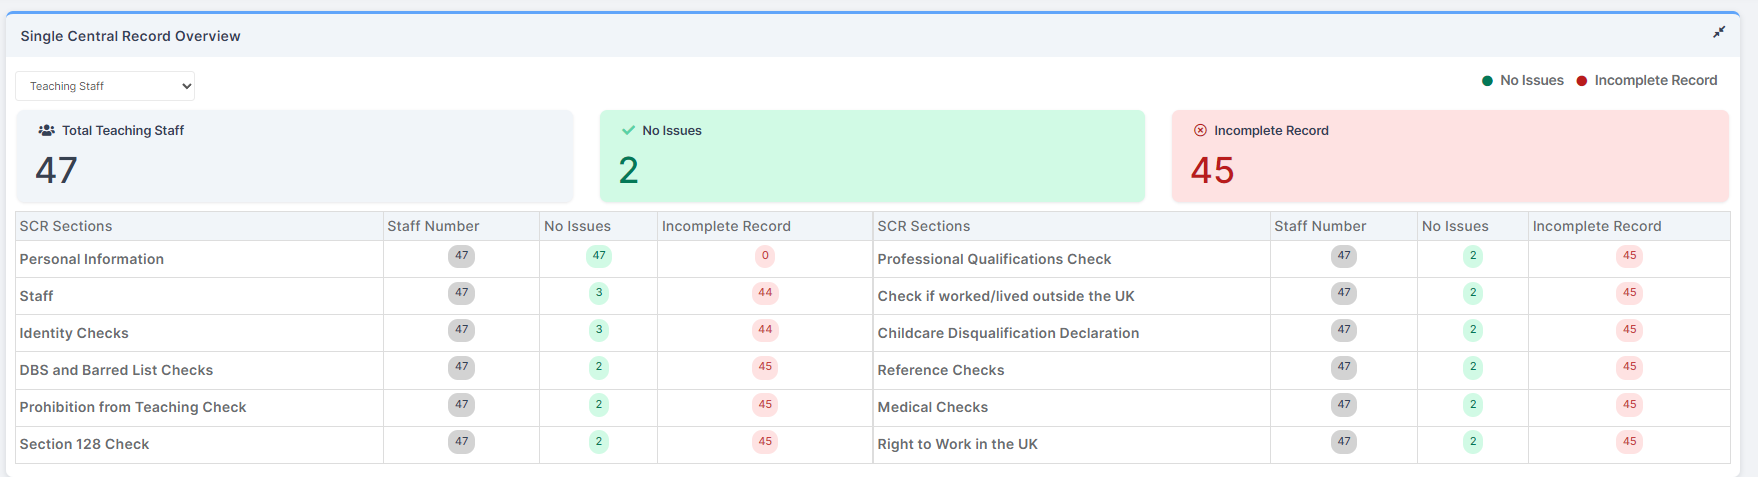
Task: Select Prohibition from Teaching Check row
Action: [444, 407]
